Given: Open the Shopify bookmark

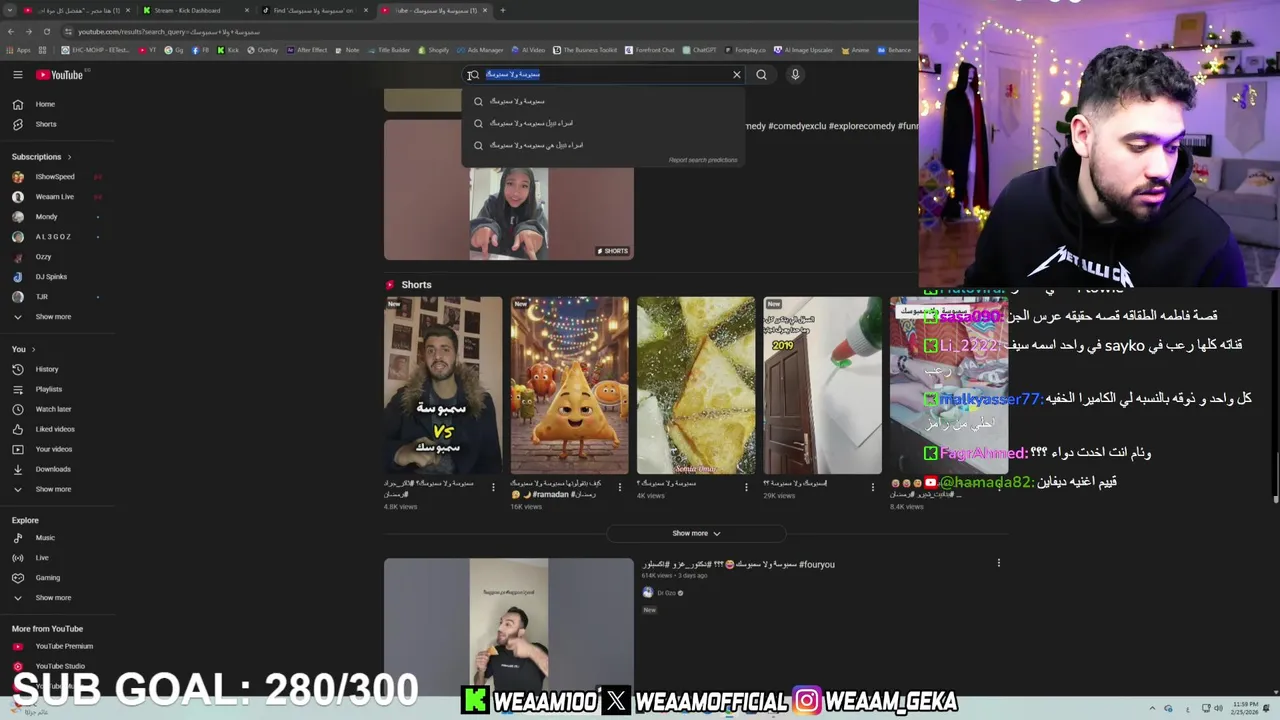Looking at the screenshot, I should [x=433, y=50].
